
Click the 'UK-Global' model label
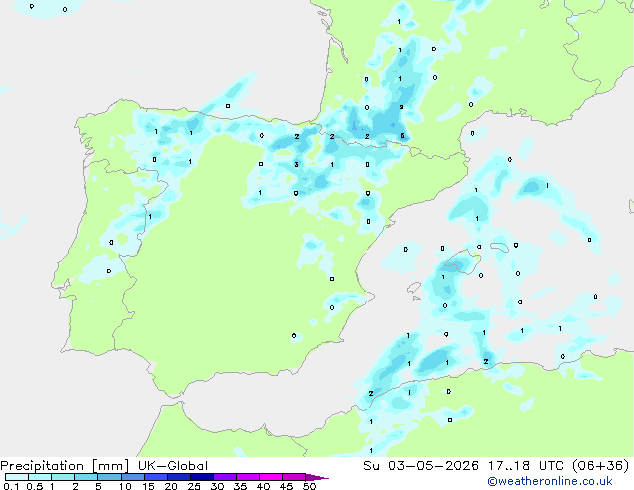coord(173,466)
